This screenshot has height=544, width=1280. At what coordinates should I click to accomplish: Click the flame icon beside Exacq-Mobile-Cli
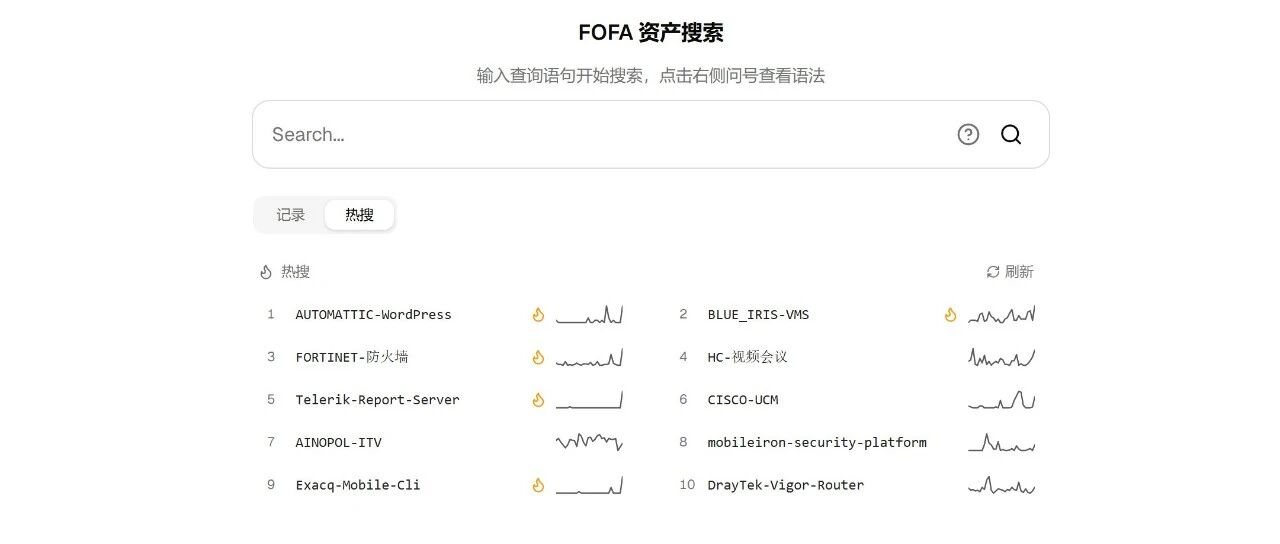pos(538,485)
